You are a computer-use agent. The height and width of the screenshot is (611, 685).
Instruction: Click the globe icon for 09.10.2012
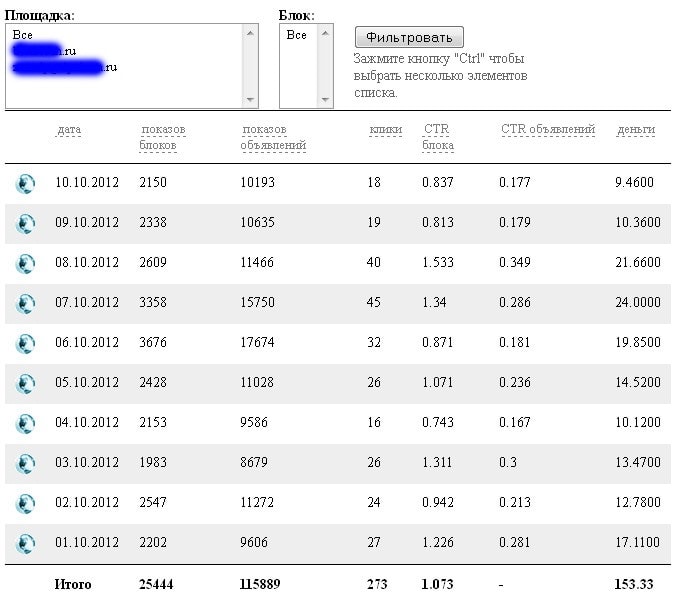pyautogui.click(x=25, y=224)
